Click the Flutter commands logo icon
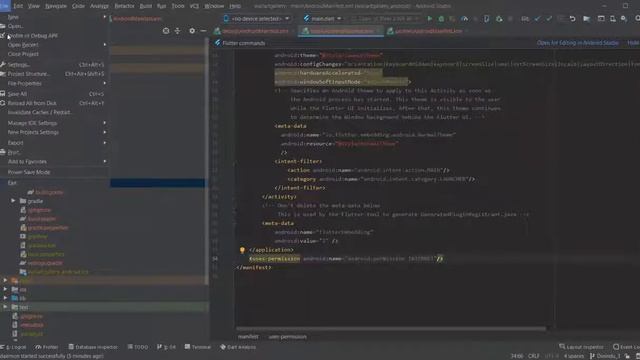This screenshot has width=640, height=360. 218,43
